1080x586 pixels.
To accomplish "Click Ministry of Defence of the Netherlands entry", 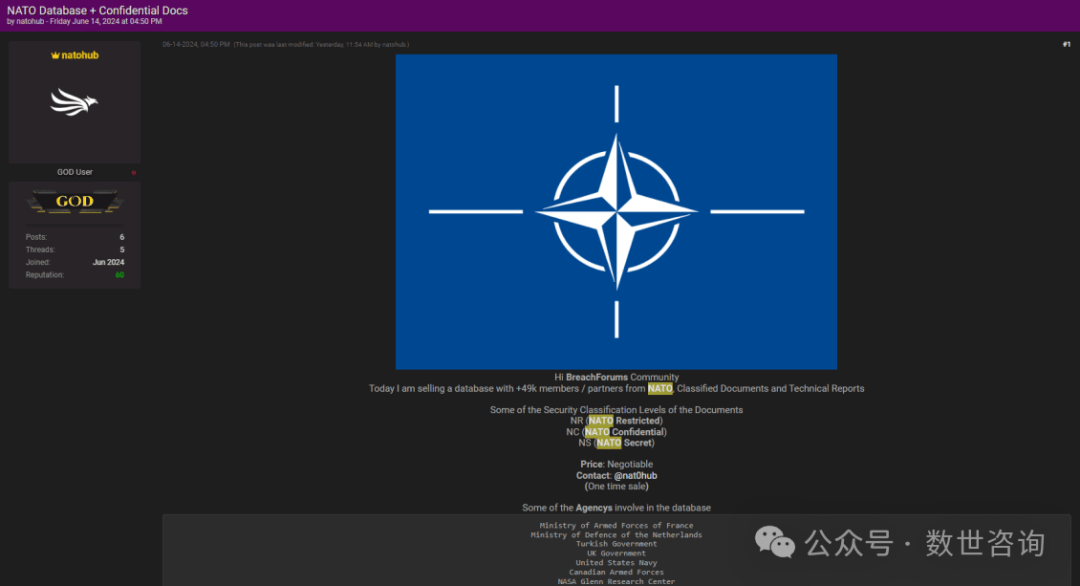I will tap(616, 535).
